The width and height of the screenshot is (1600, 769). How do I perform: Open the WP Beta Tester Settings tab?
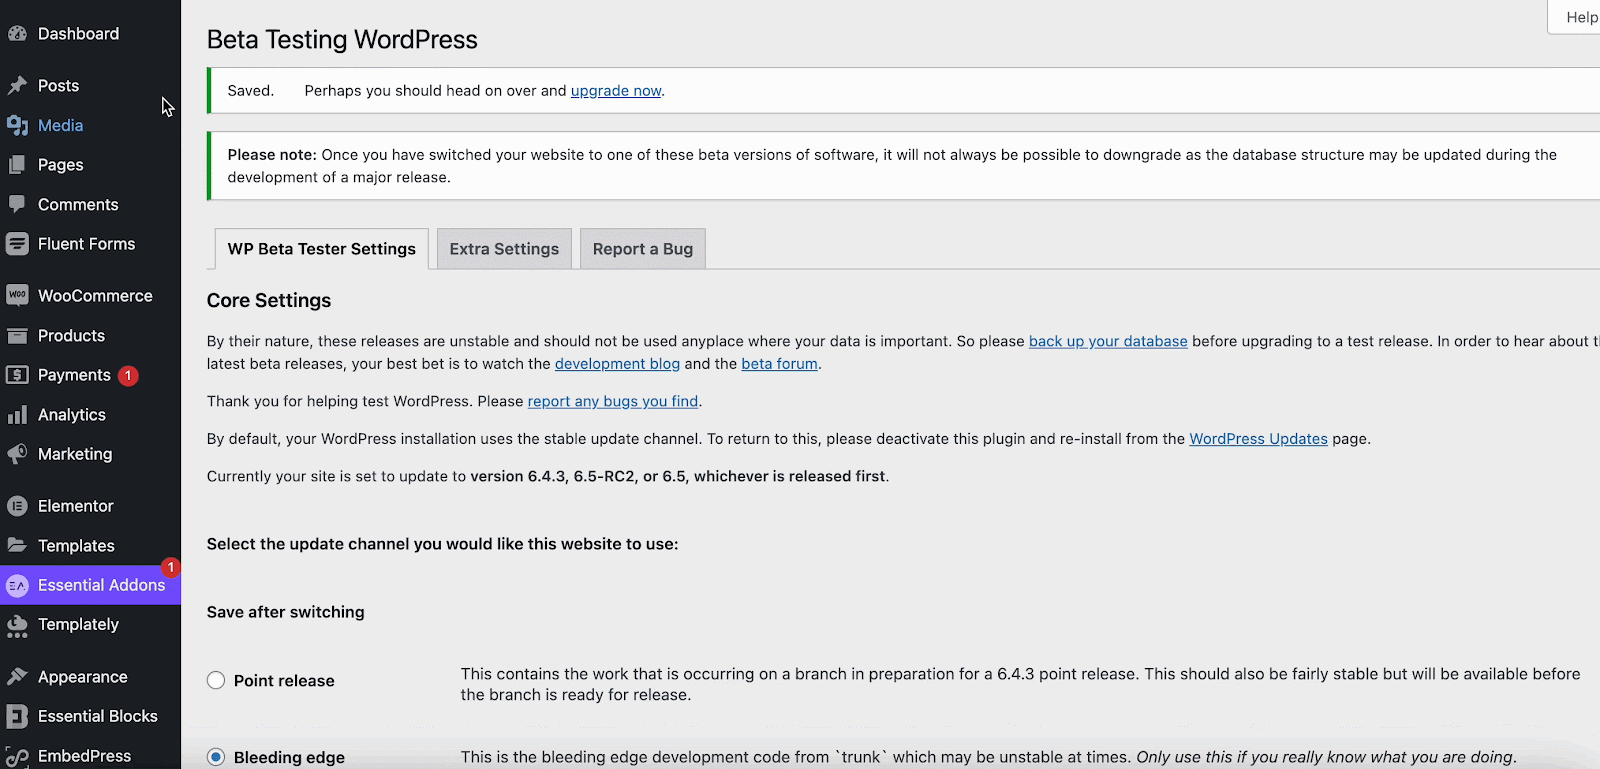(322, 249)
